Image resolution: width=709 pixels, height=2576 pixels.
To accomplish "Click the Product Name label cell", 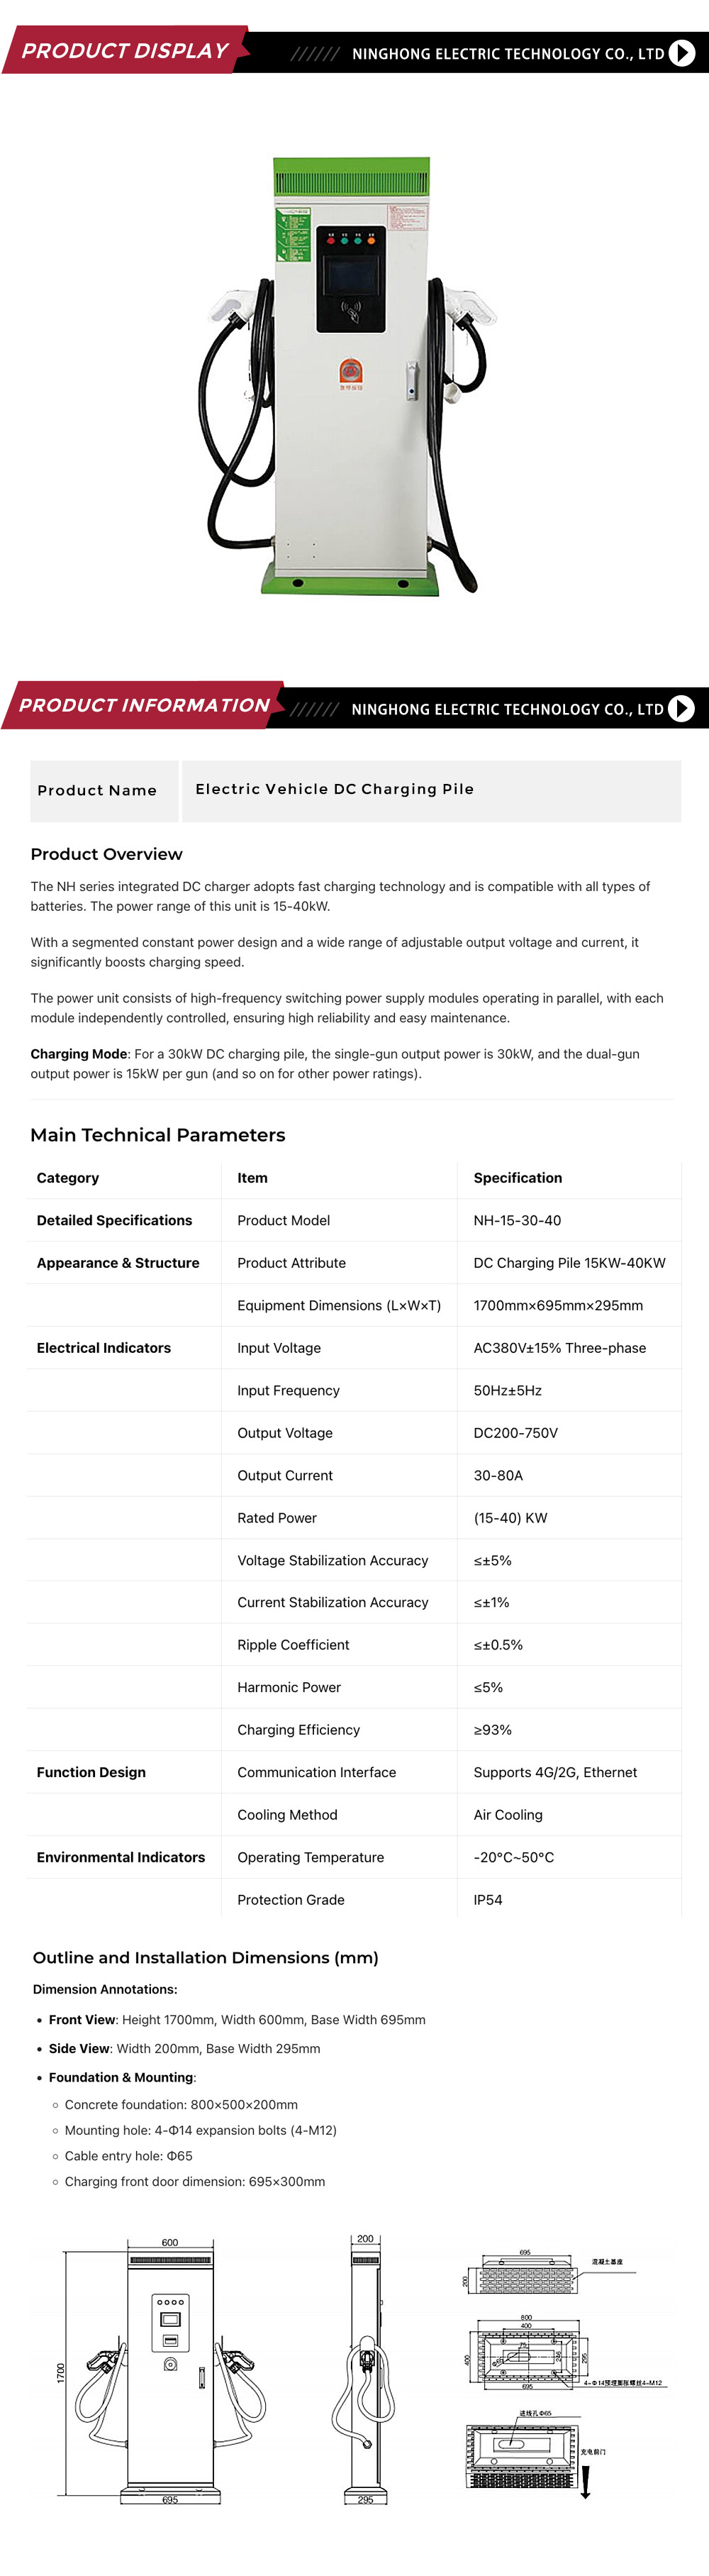I will [x=97, y=790].
